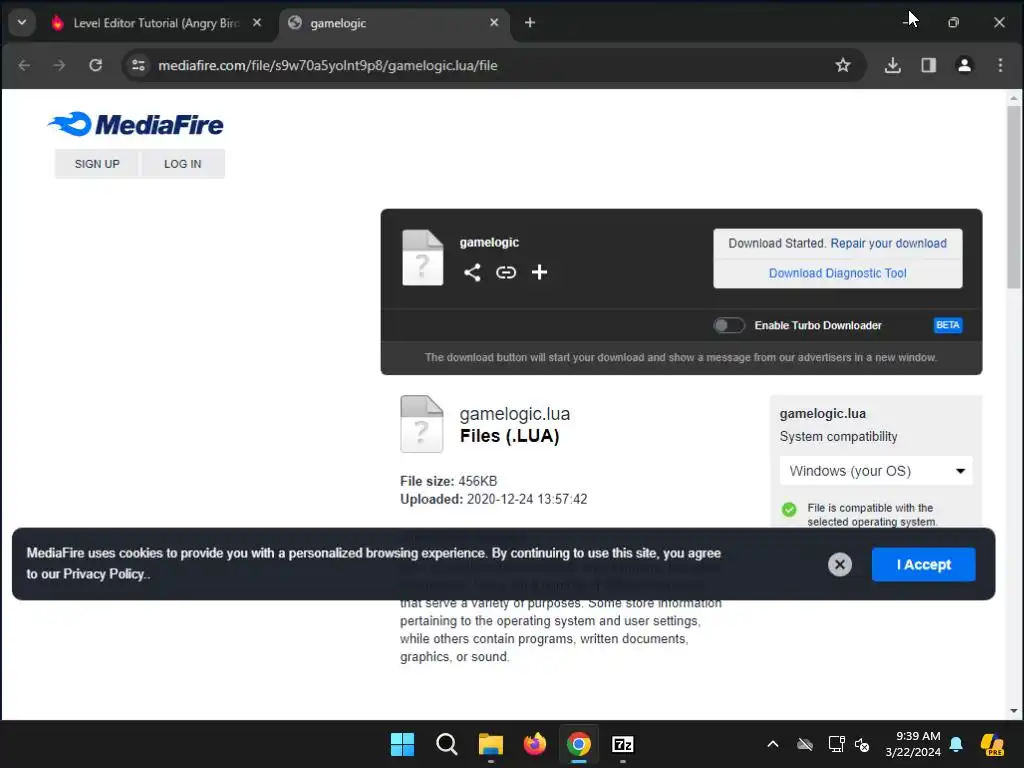1024x768 pixels.
Task: Open a new browser tab
Action: (x=530, y=23)
